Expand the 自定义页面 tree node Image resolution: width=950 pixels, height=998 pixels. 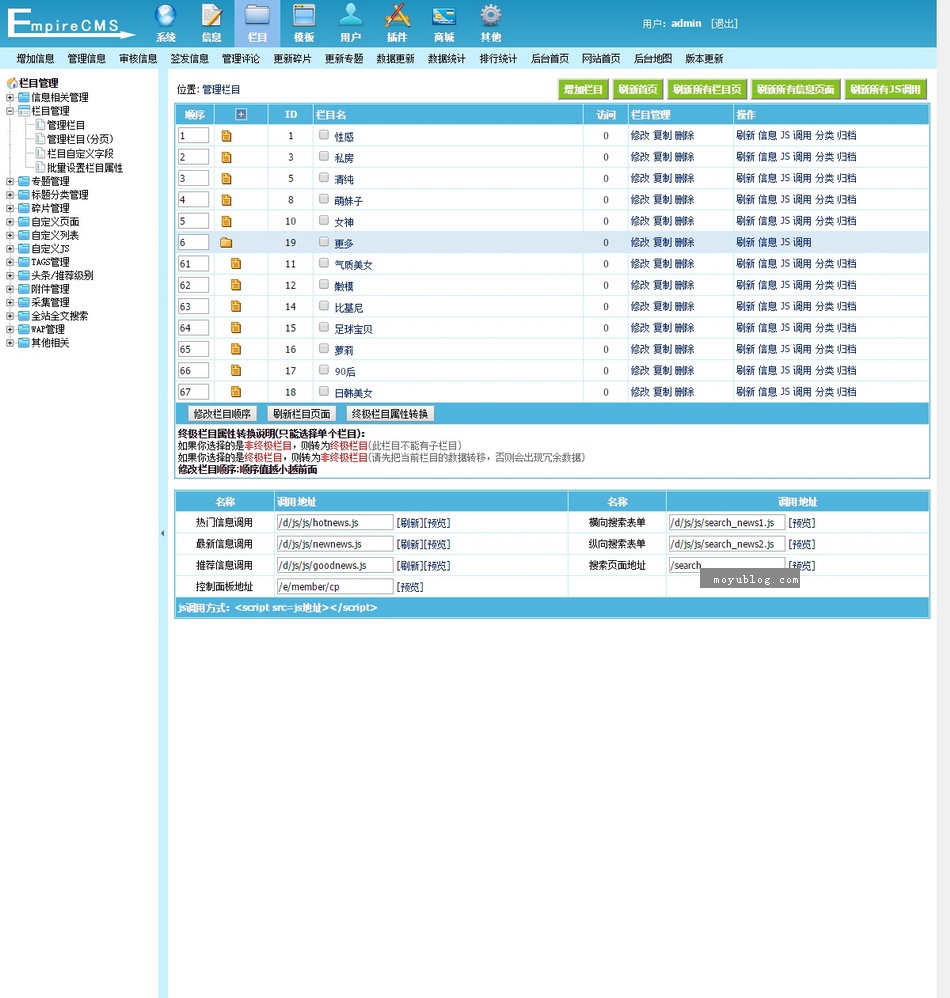[x=10, y=222]
